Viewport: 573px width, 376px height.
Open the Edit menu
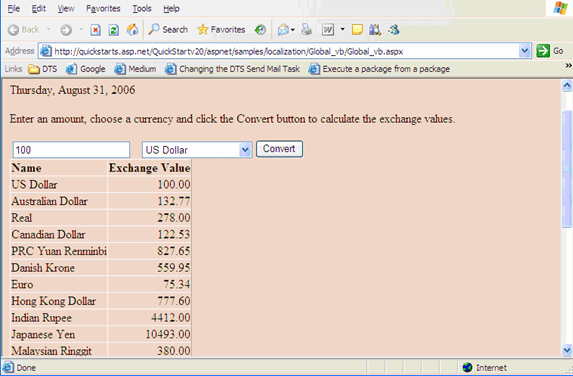coord(38,8)
